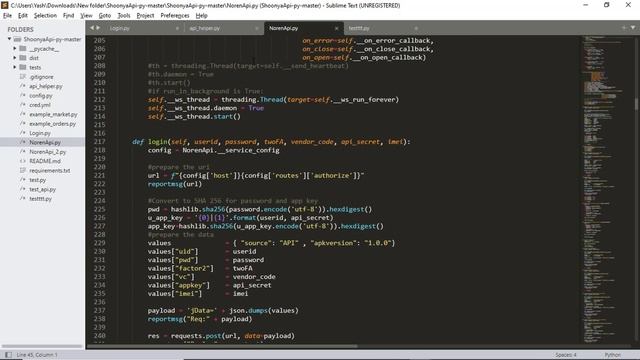Open testttt.py in the sidebar file list
This screenshot has height=360, width=640.
pos(40,199)
